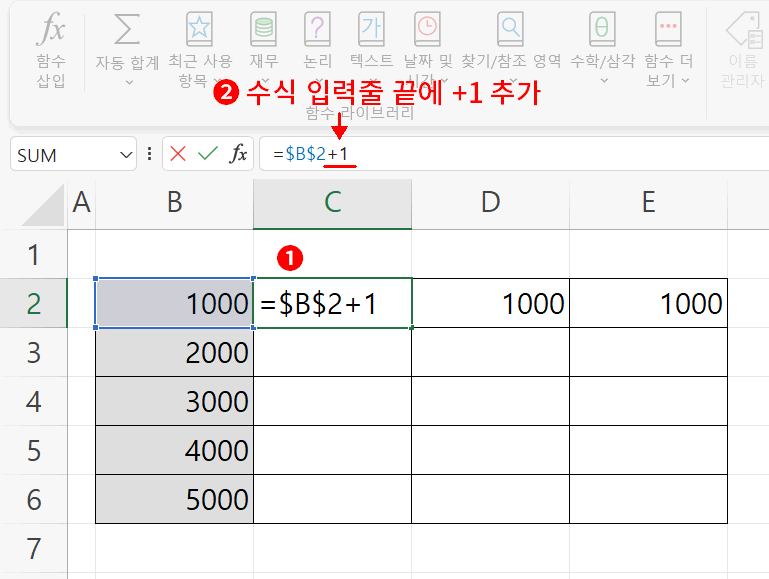Screen dimensions: 769x579
Task: Click the three-dot handle beside Name Box
Action: (x=150, y=154)
